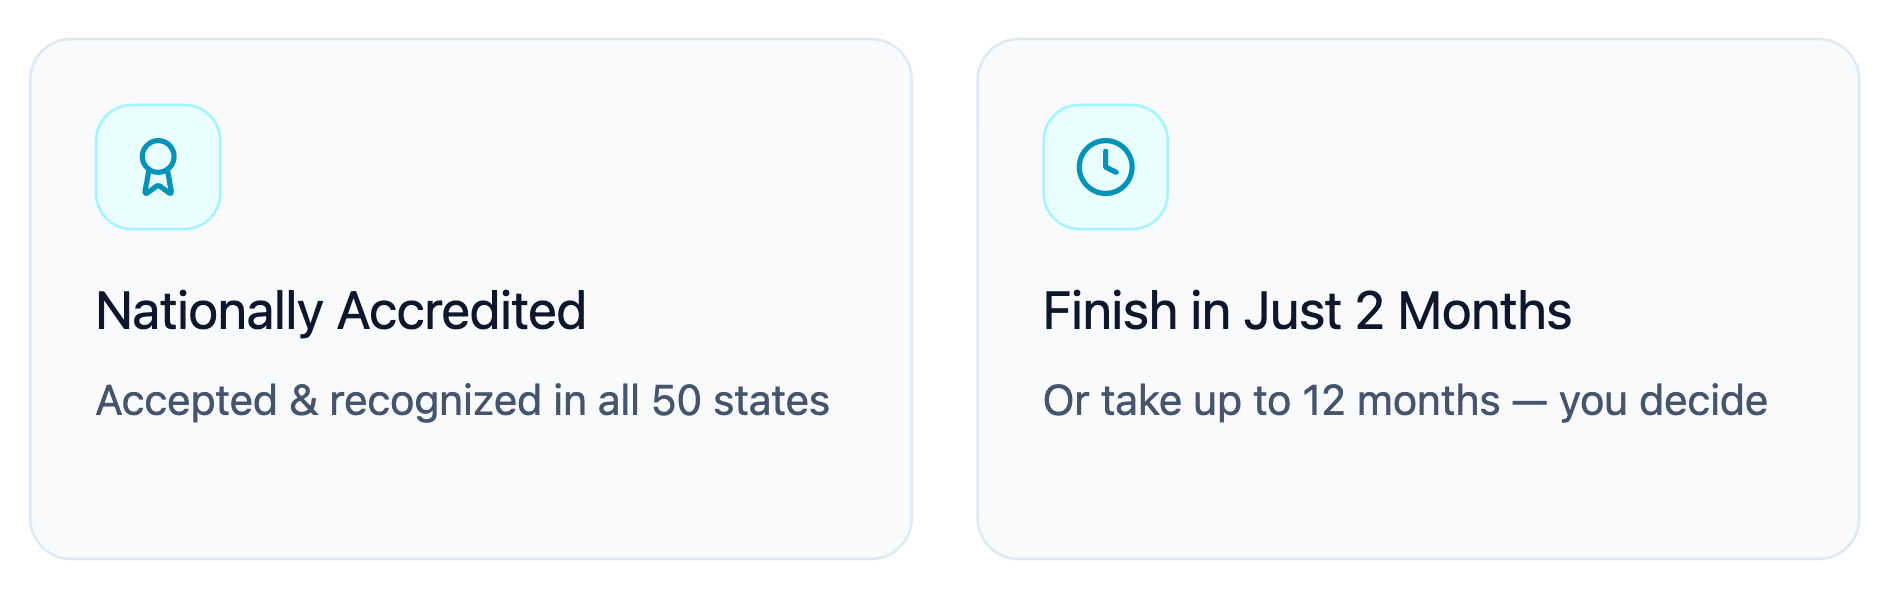1882x596 pixels.
Task: Click the "Or take up to 12 months" text
Action: point(1271,401)
